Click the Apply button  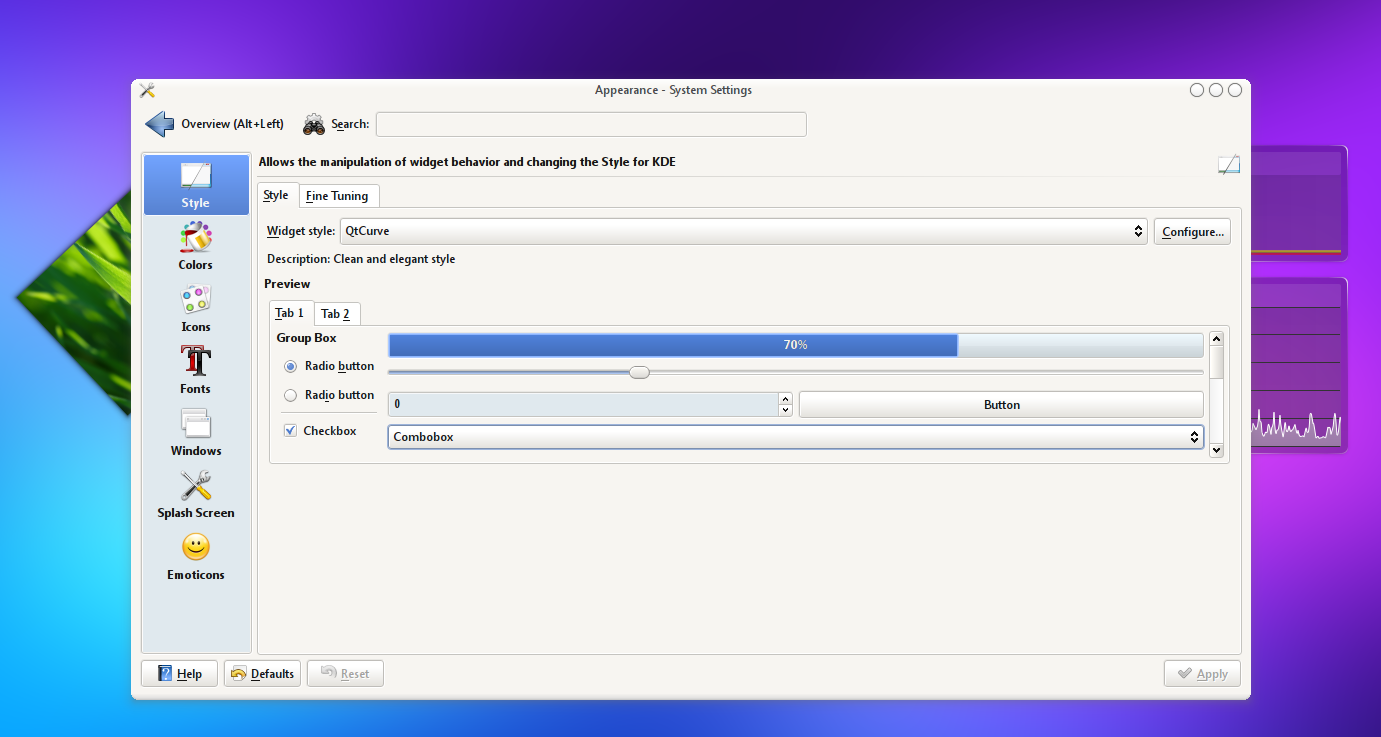[x=1202, y=674]
